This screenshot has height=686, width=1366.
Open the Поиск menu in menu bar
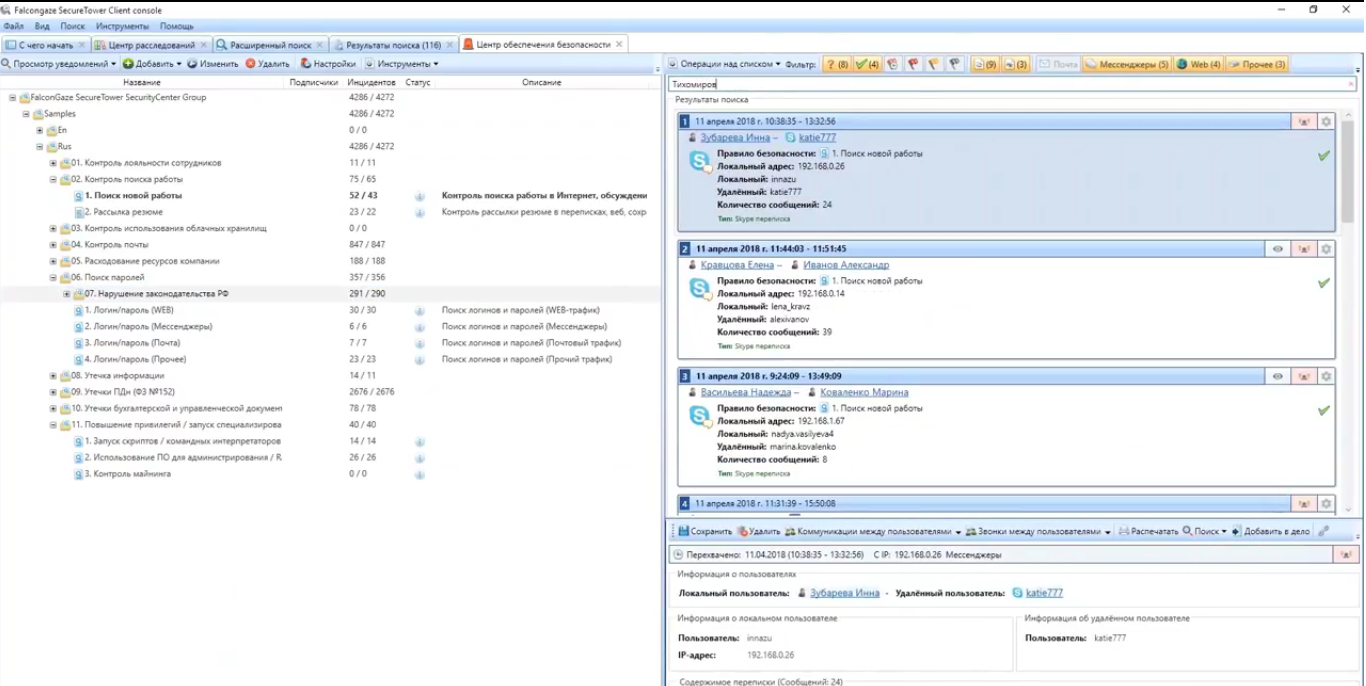72,26
